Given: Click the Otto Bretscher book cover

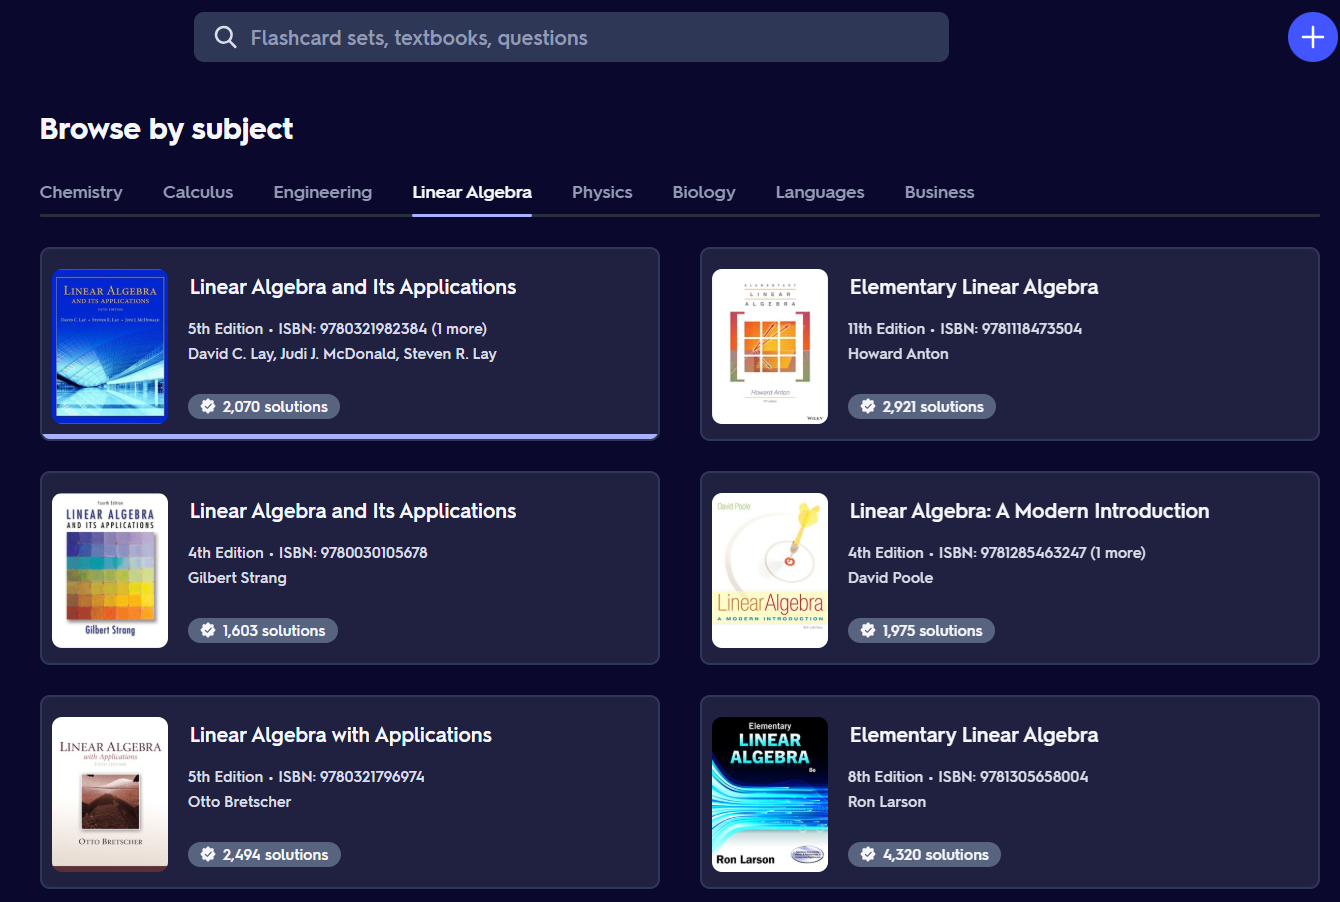Looking at the screenshot, I should (x=110, y=794).
